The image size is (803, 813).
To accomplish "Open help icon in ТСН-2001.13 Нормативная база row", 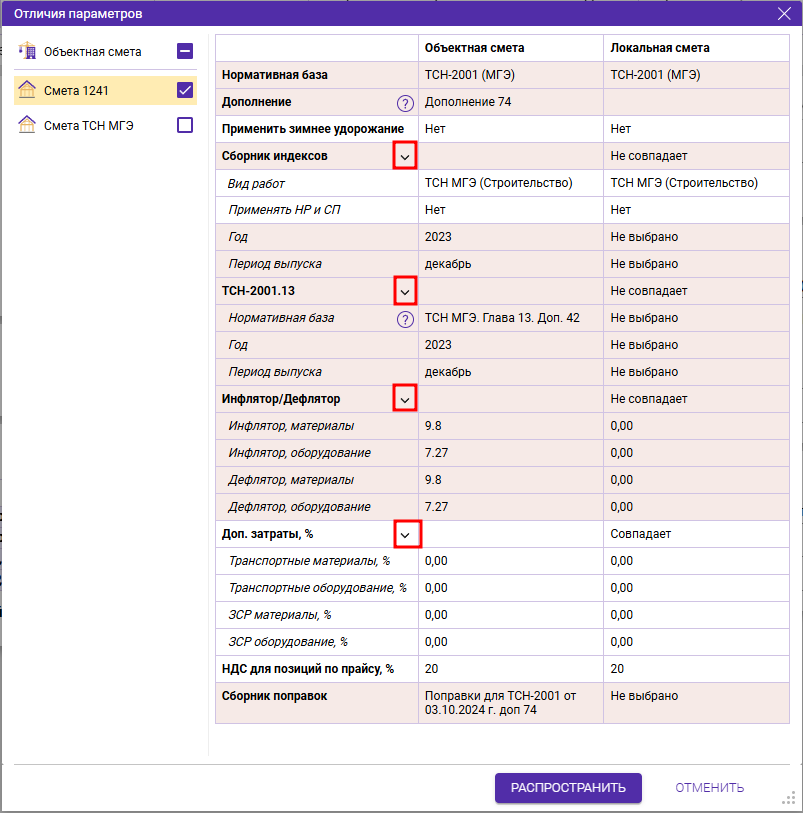I will click(x=405, y=318).
